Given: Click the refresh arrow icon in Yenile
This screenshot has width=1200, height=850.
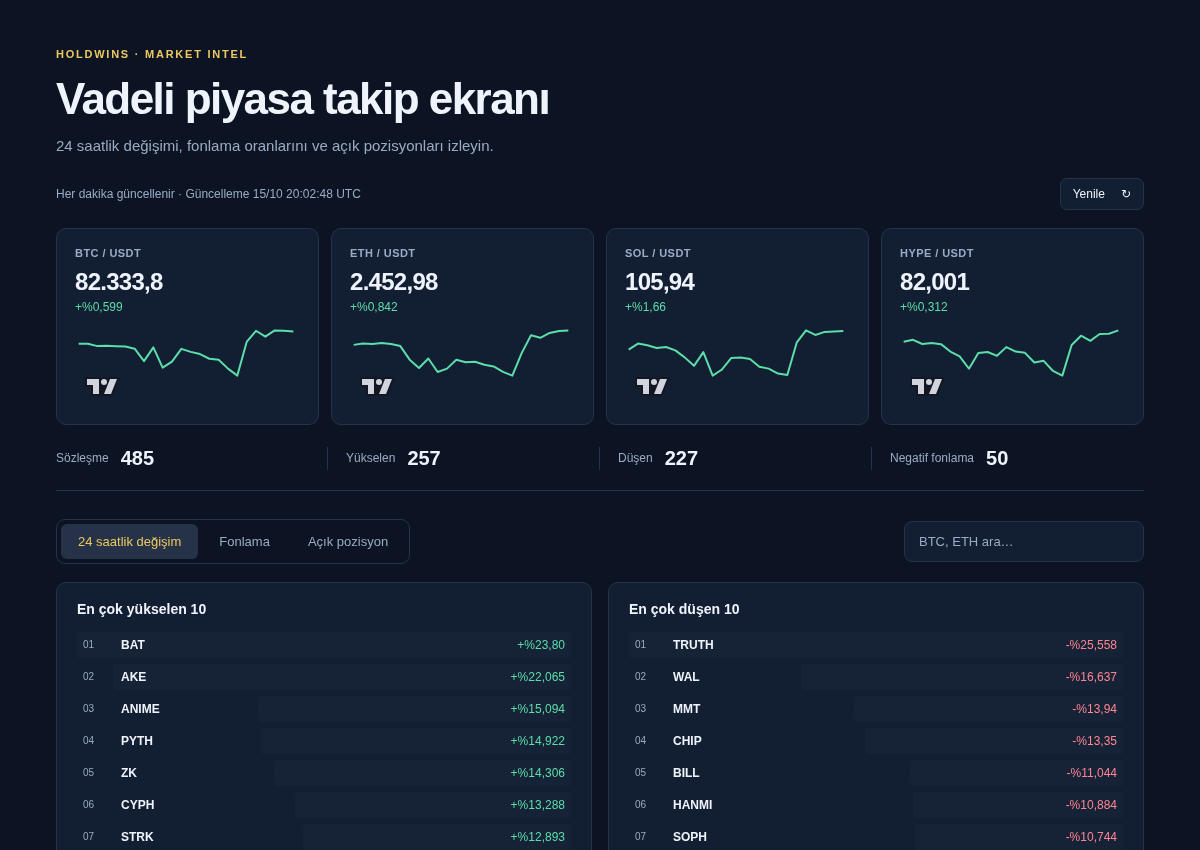Looking at the screenshot, I should click(x=1126, y=194).
